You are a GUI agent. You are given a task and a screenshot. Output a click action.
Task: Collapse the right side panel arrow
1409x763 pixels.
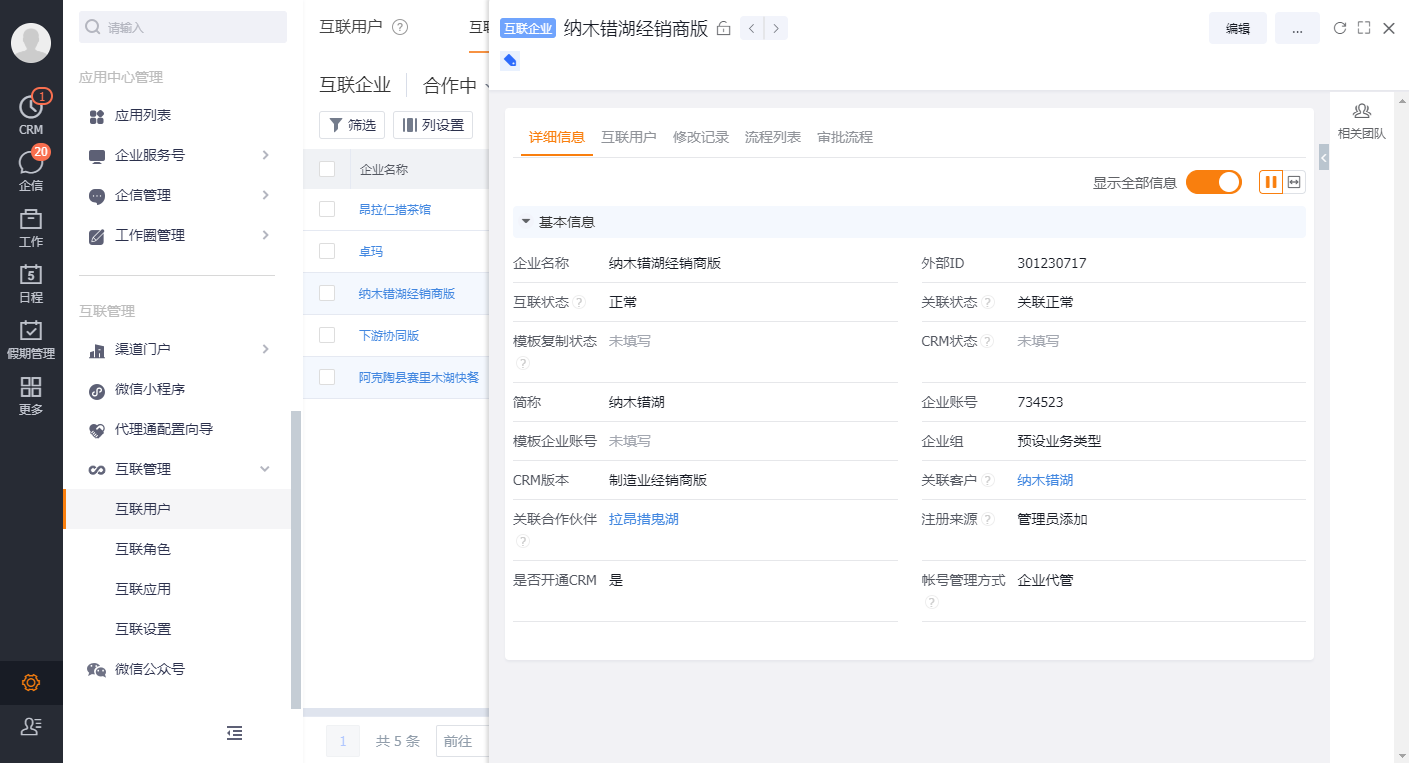(1324, 157)
